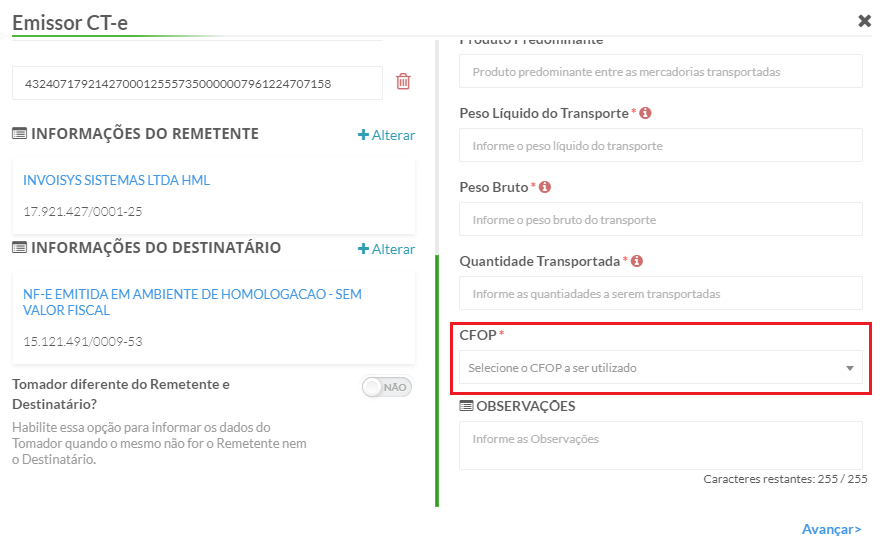Click the green vertical scrollbar divider

(437, 381)
